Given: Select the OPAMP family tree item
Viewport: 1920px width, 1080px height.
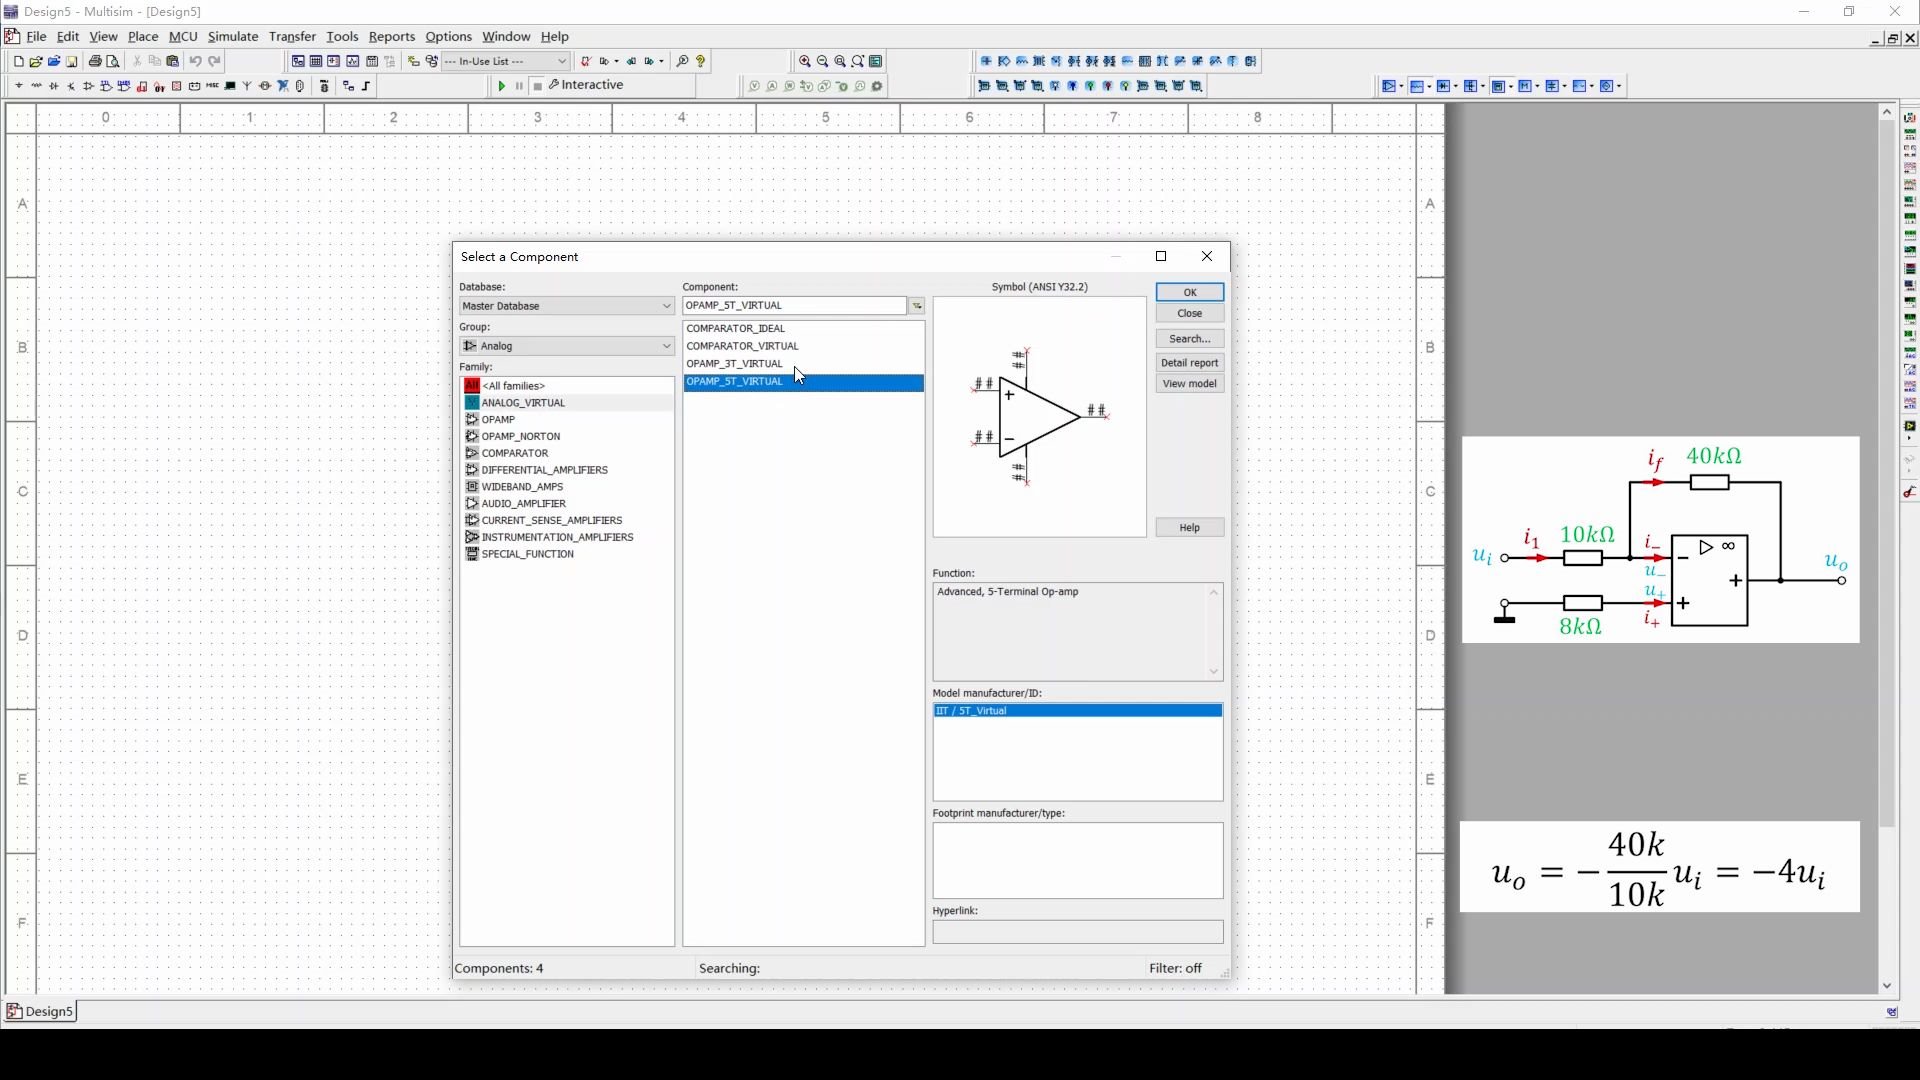Looking at the screenshot, I should click(x=498, y=419).
